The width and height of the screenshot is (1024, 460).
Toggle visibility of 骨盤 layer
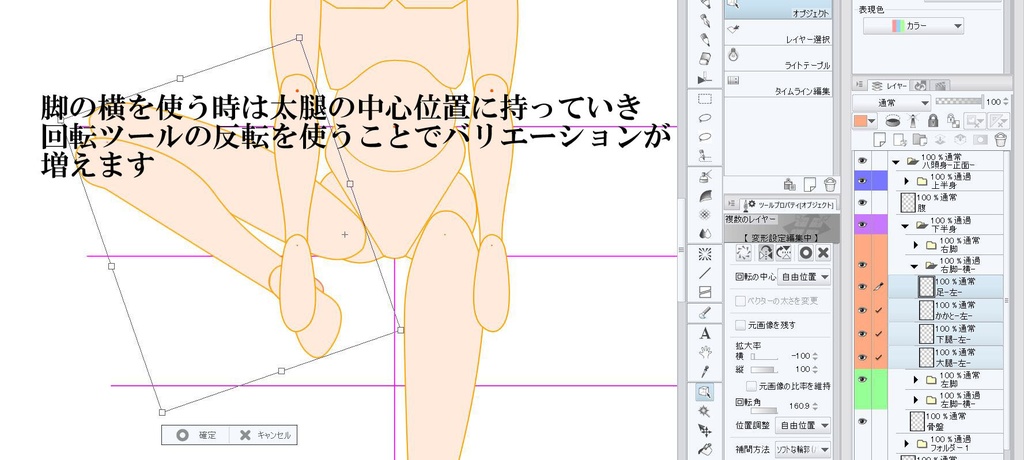click(x=863, y=421)
